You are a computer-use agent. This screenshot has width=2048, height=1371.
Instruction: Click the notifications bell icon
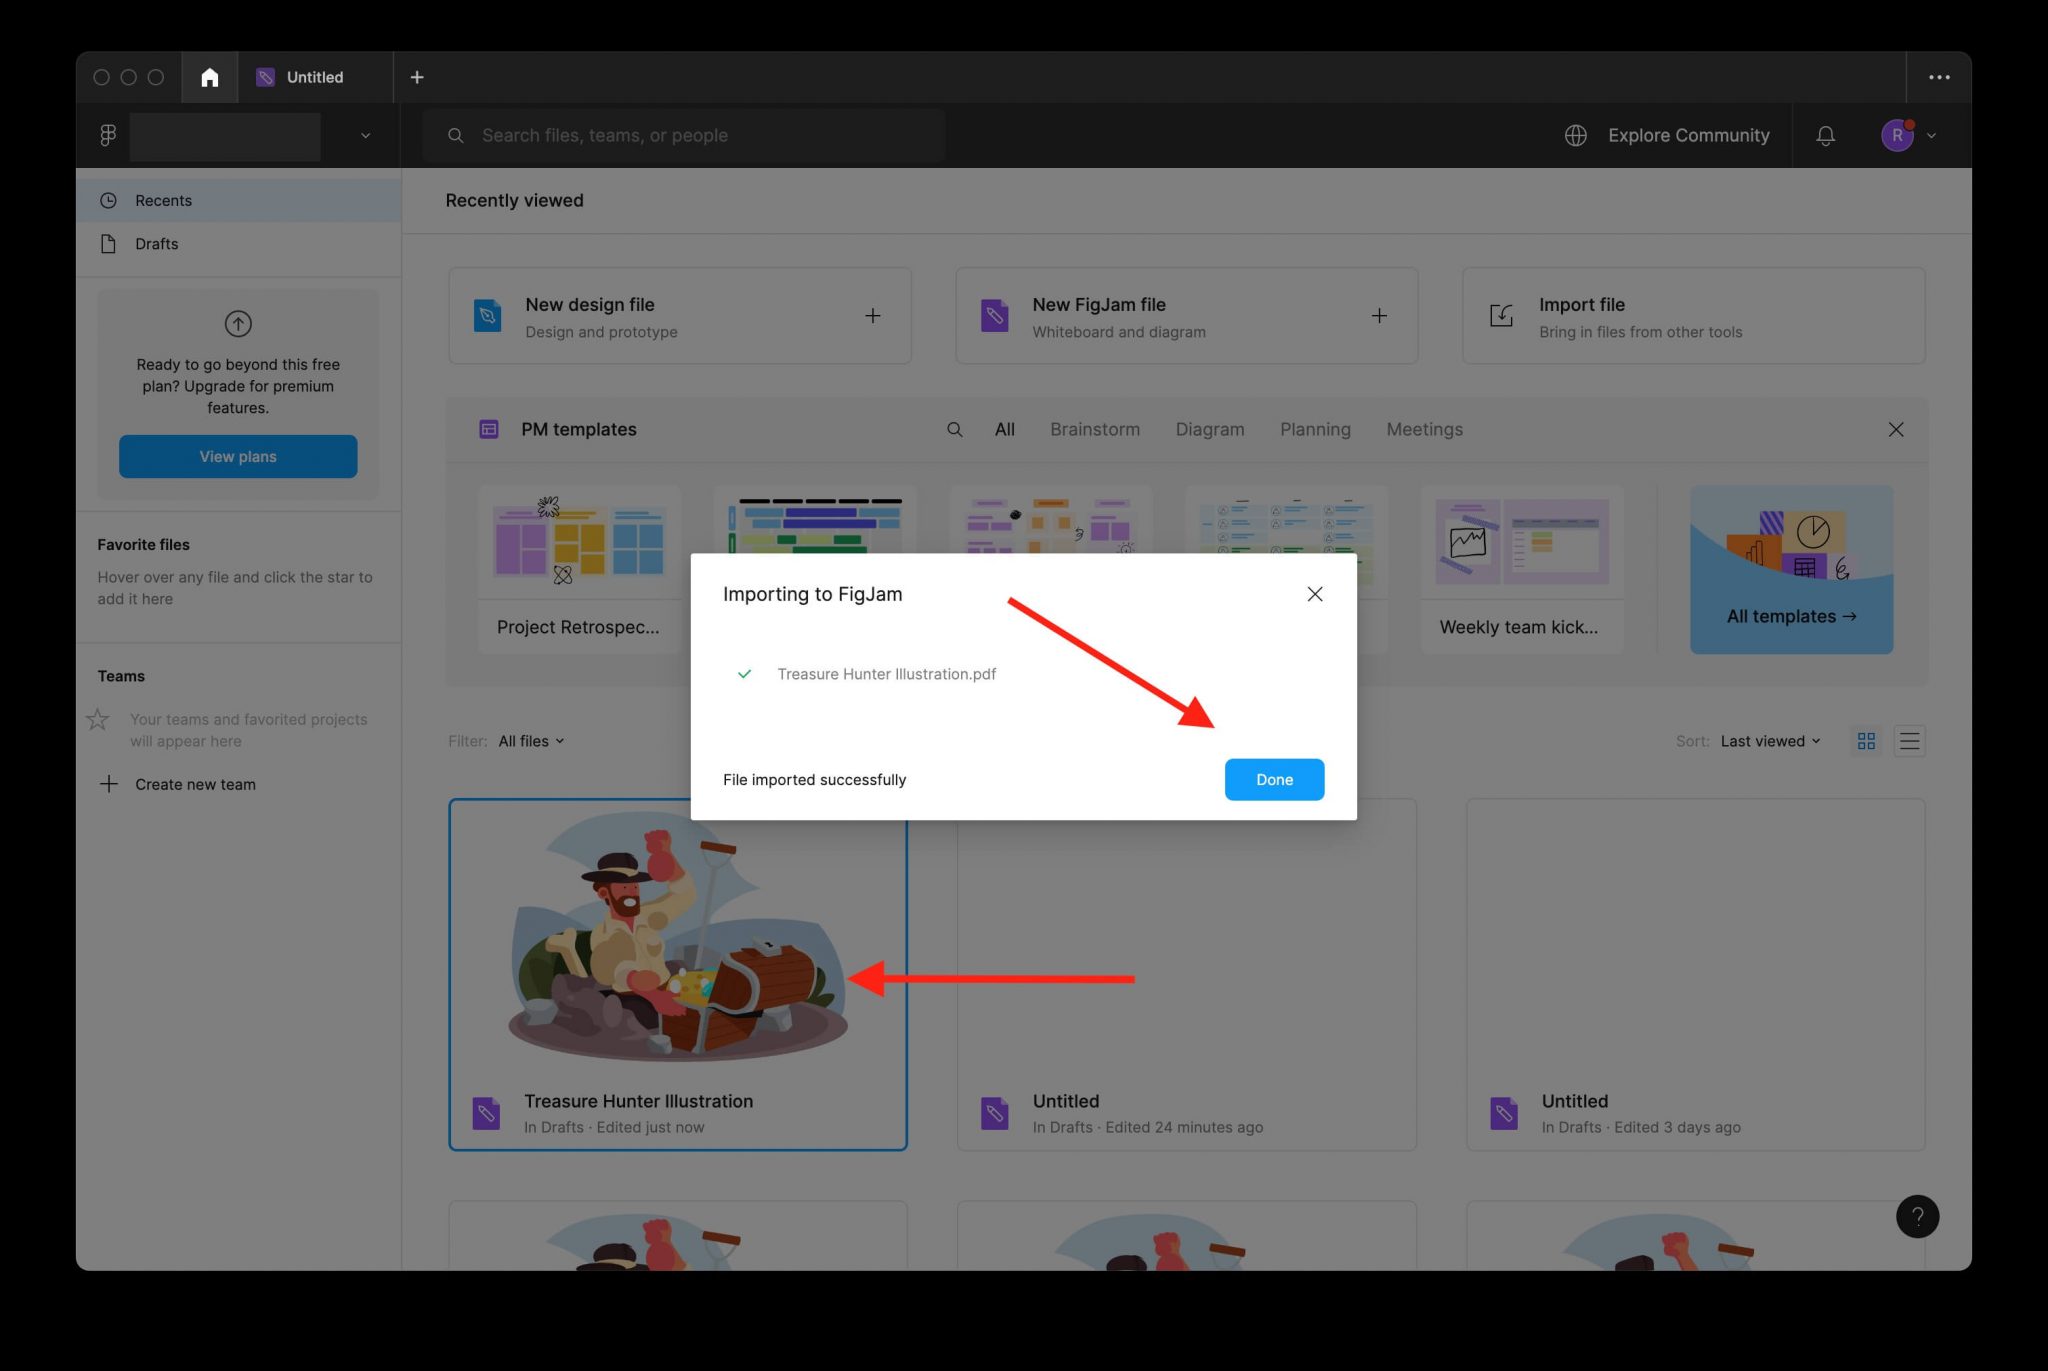(x=1826, y=135)
